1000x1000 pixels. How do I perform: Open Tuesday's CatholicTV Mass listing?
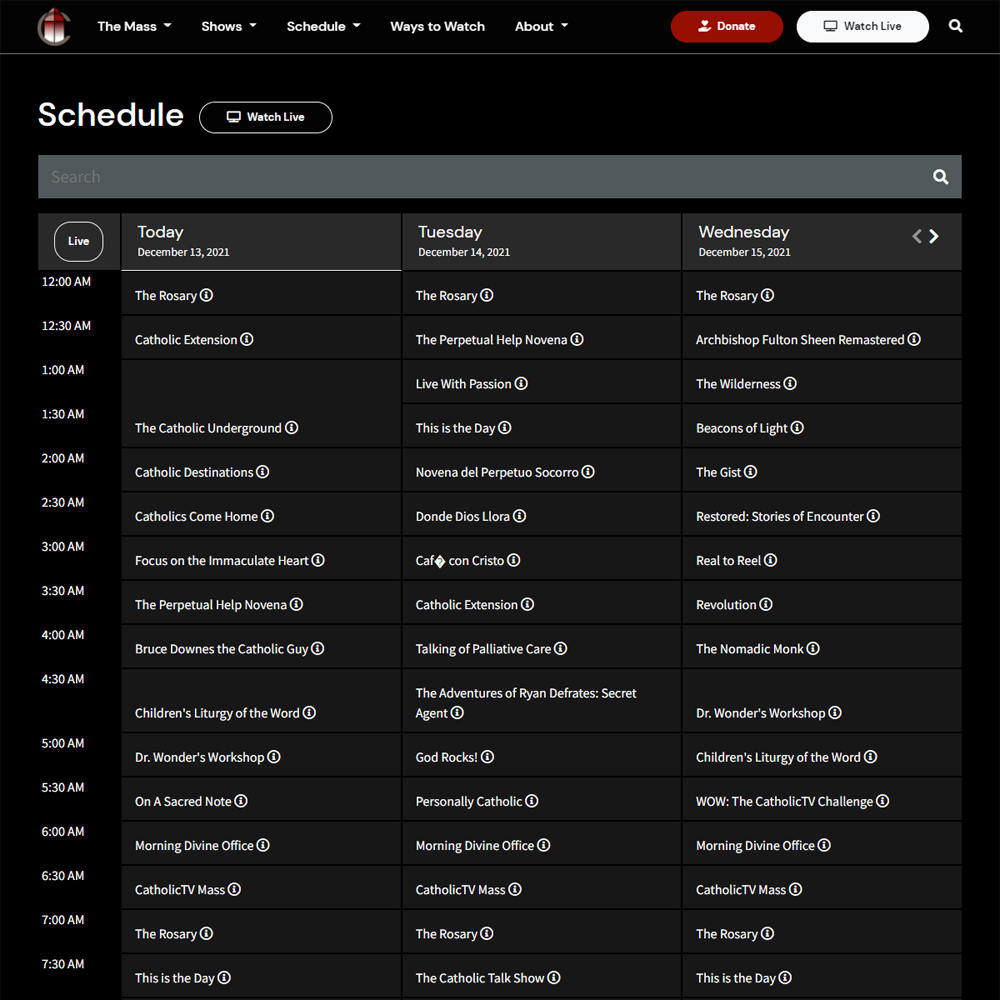(460, 890)
